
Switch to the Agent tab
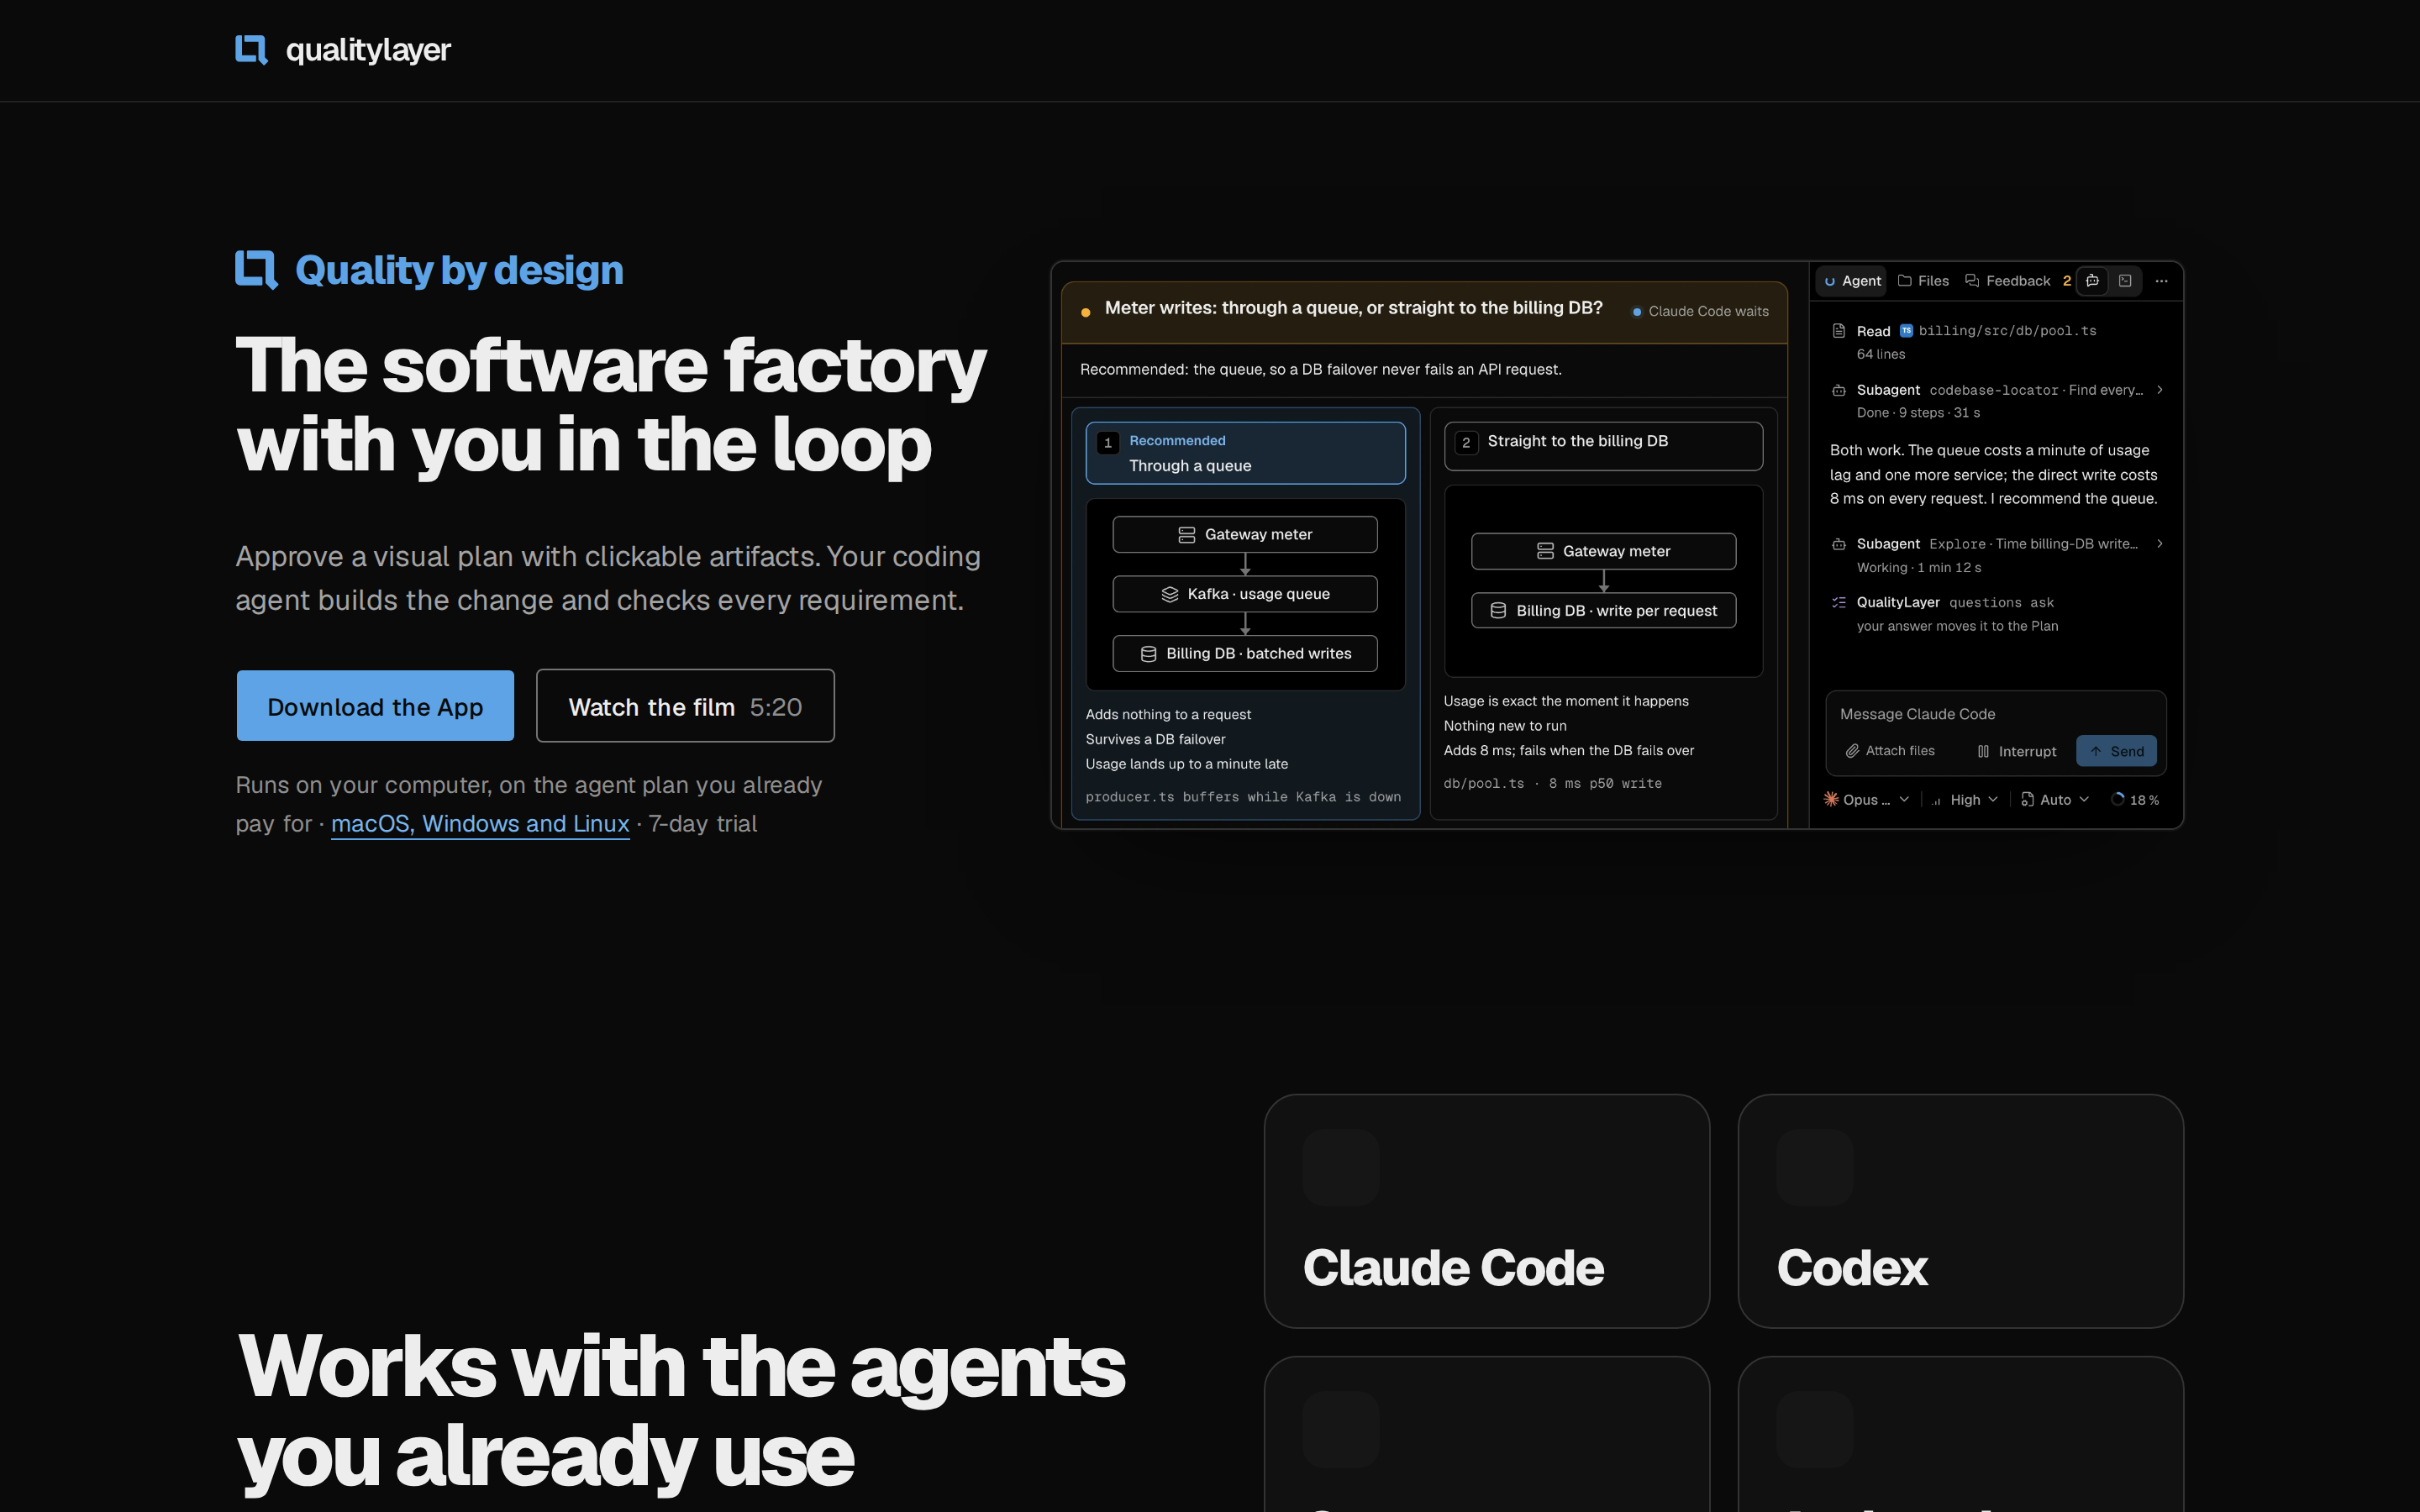[x=1852, y=281]
